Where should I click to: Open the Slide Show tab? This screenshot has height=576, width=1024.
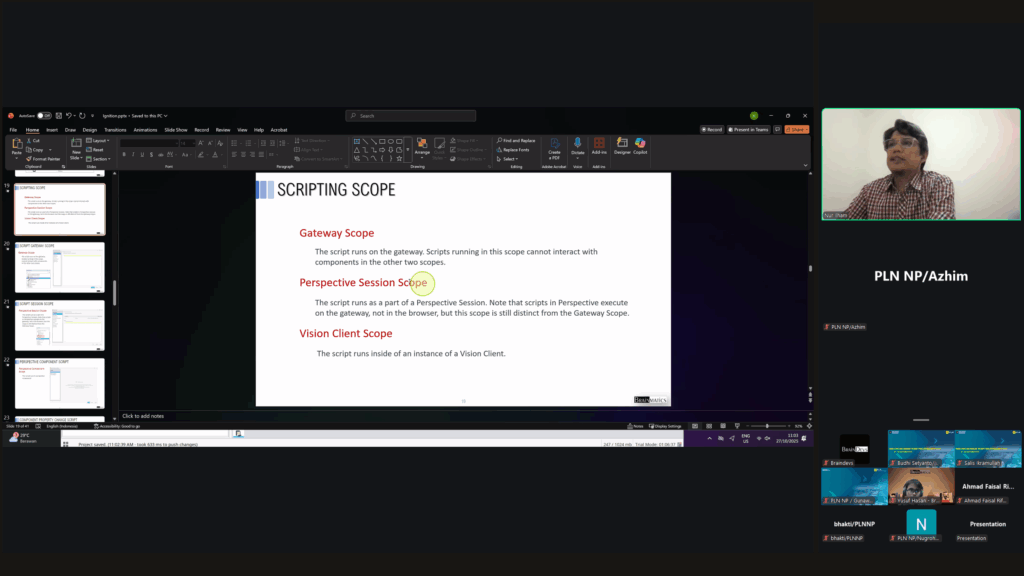[x=176, y=130]
